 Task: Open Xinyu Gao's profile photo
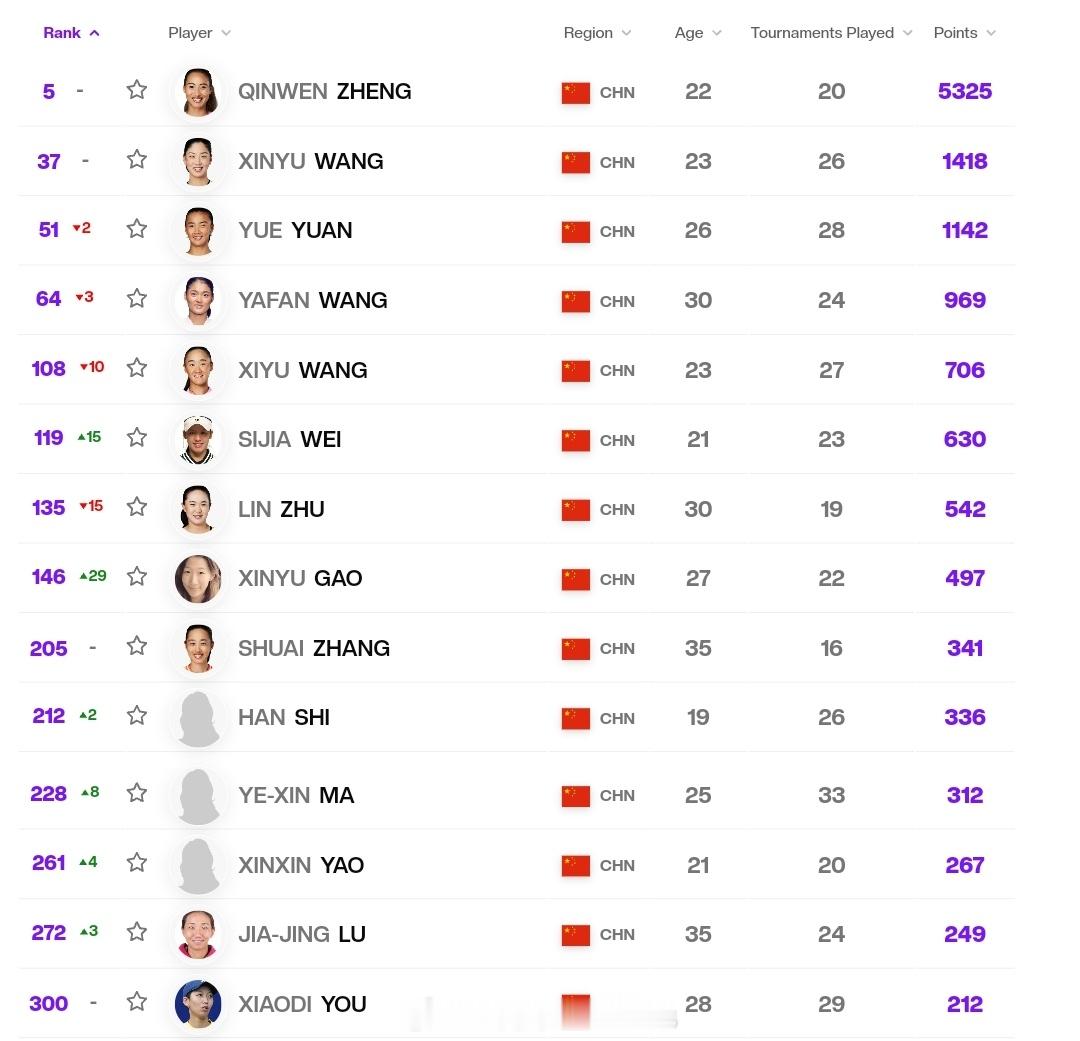198,579
